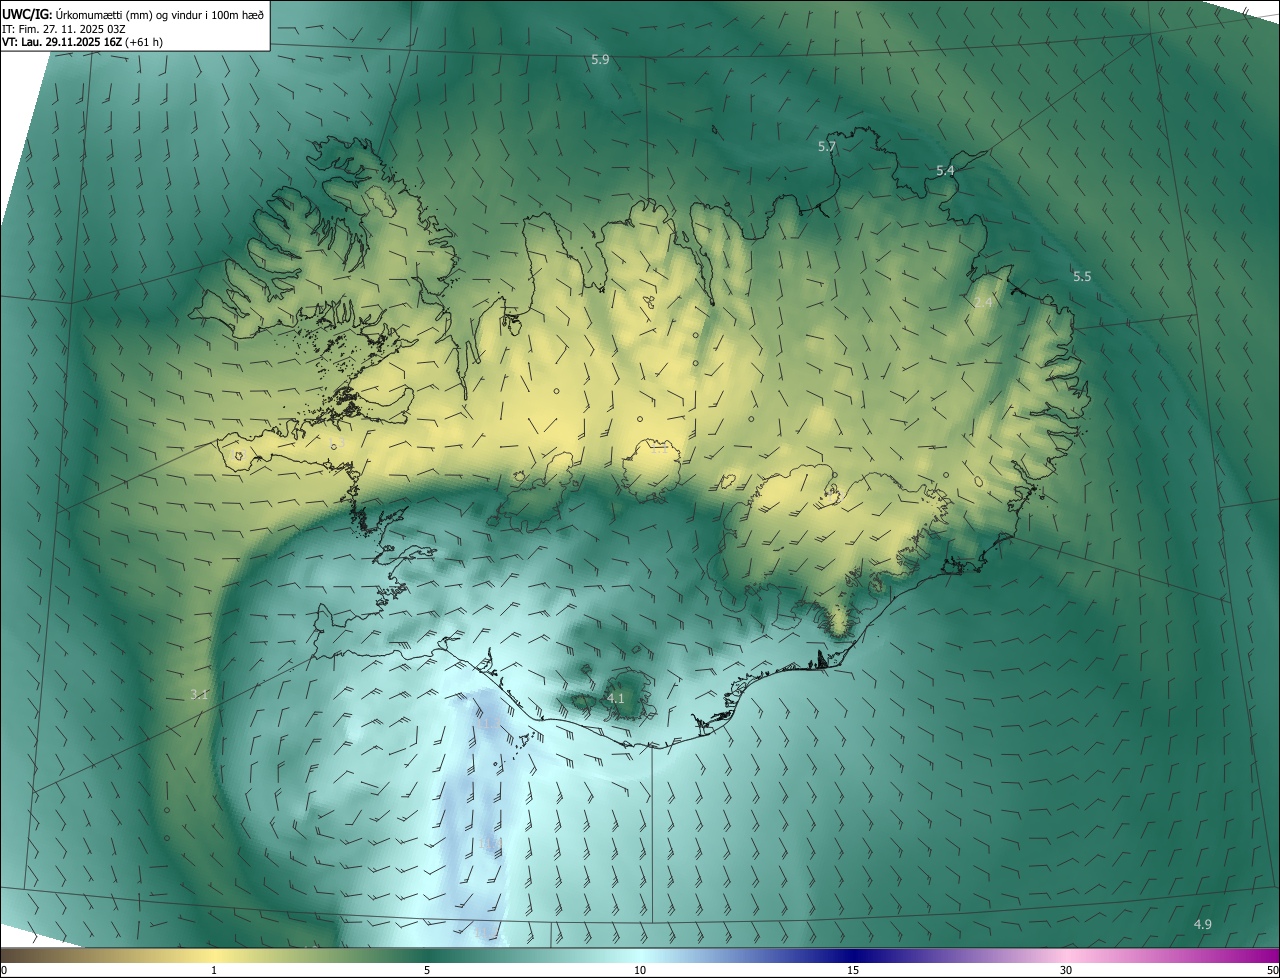
Task: Click the 'IT: Fim. 27. 11. 2025 03Z' line
Action: (x=64, y=29)
